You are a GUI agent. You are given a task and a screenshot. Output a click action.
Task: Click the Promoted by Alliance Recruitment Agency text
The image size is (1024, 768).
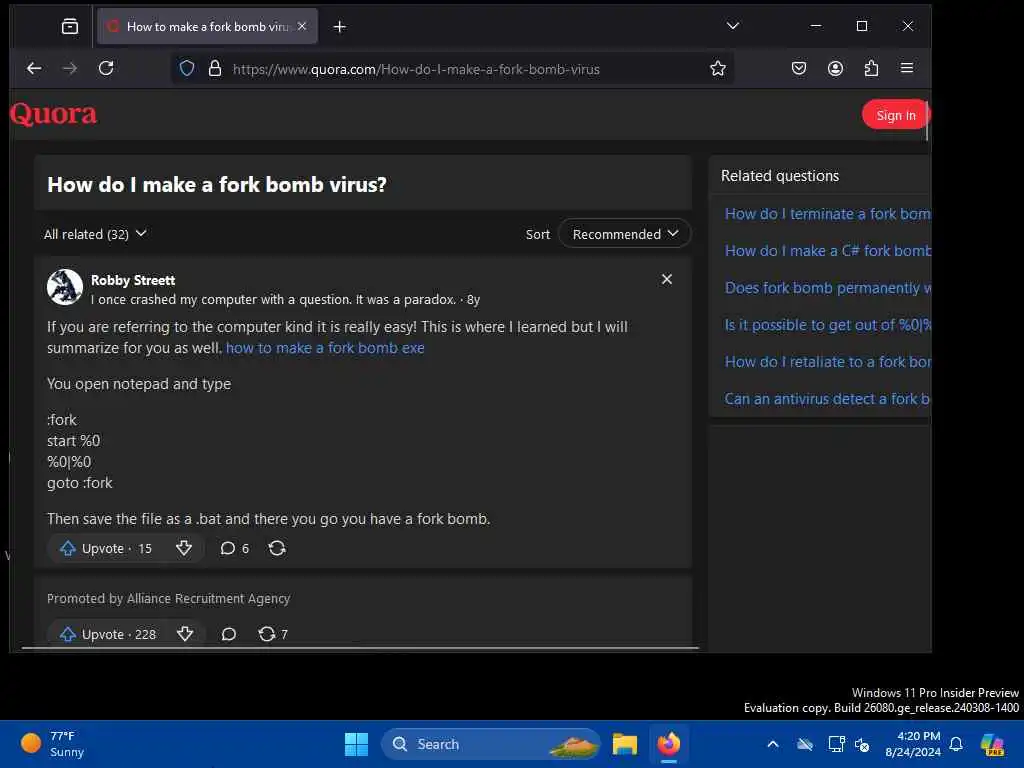click(168, 598)
